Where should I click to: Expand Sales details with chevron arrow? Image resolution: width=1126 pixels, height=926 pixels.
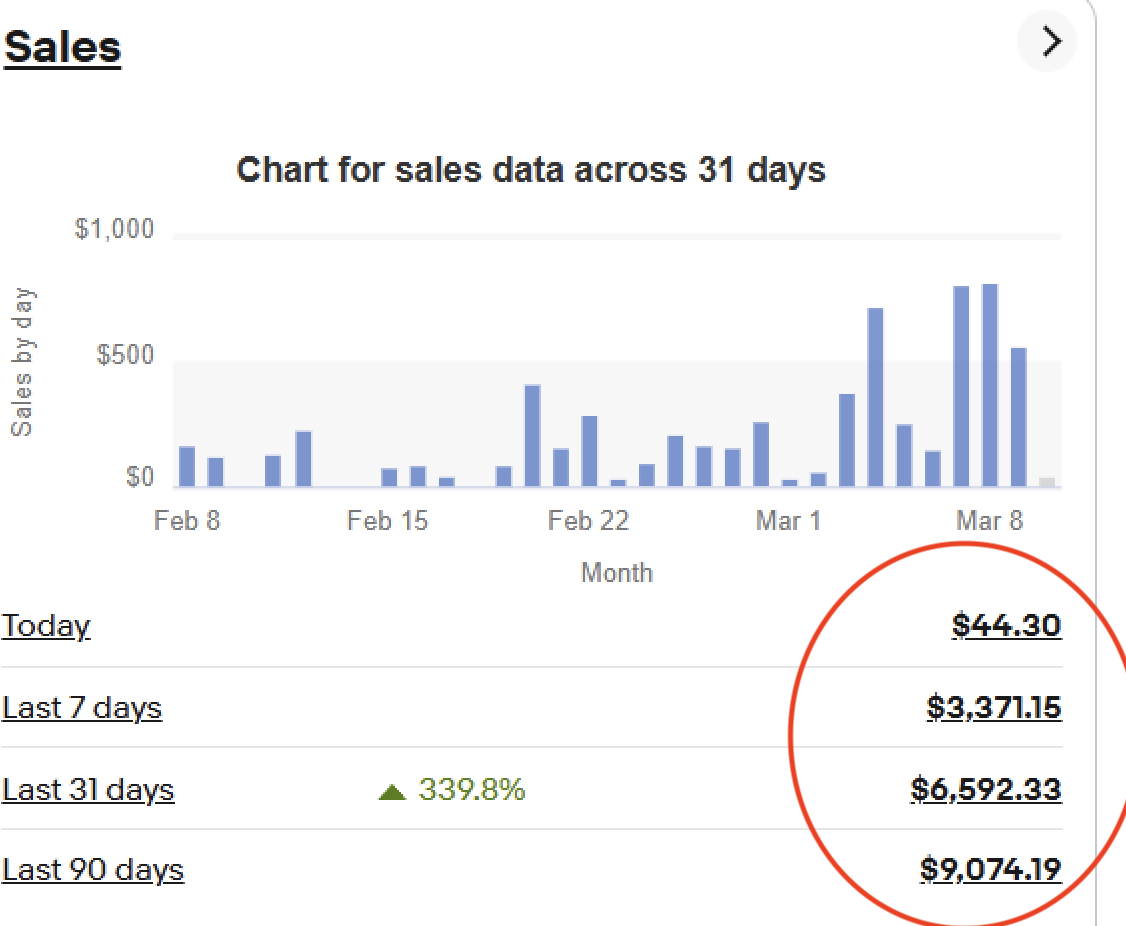click(1049, 42)
